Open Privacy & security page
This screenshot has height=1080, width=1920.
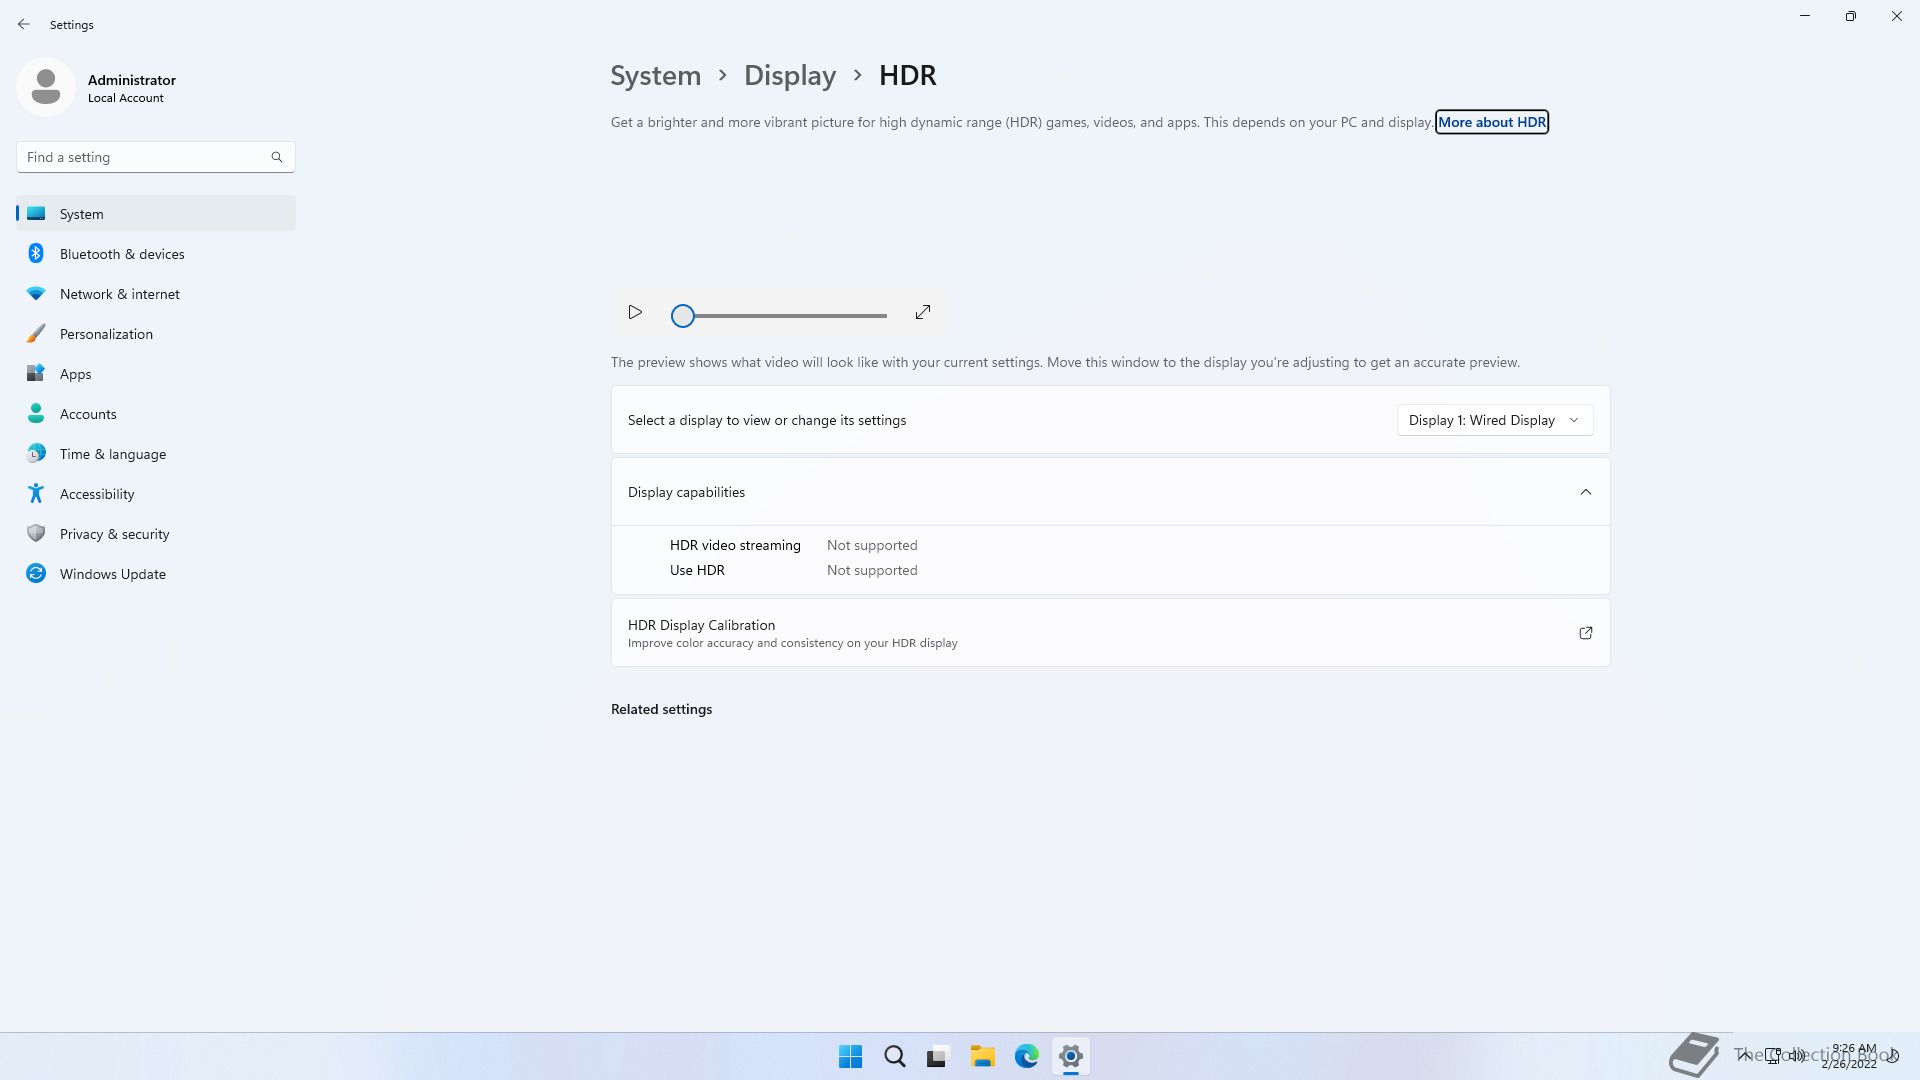tap(114, 534)
